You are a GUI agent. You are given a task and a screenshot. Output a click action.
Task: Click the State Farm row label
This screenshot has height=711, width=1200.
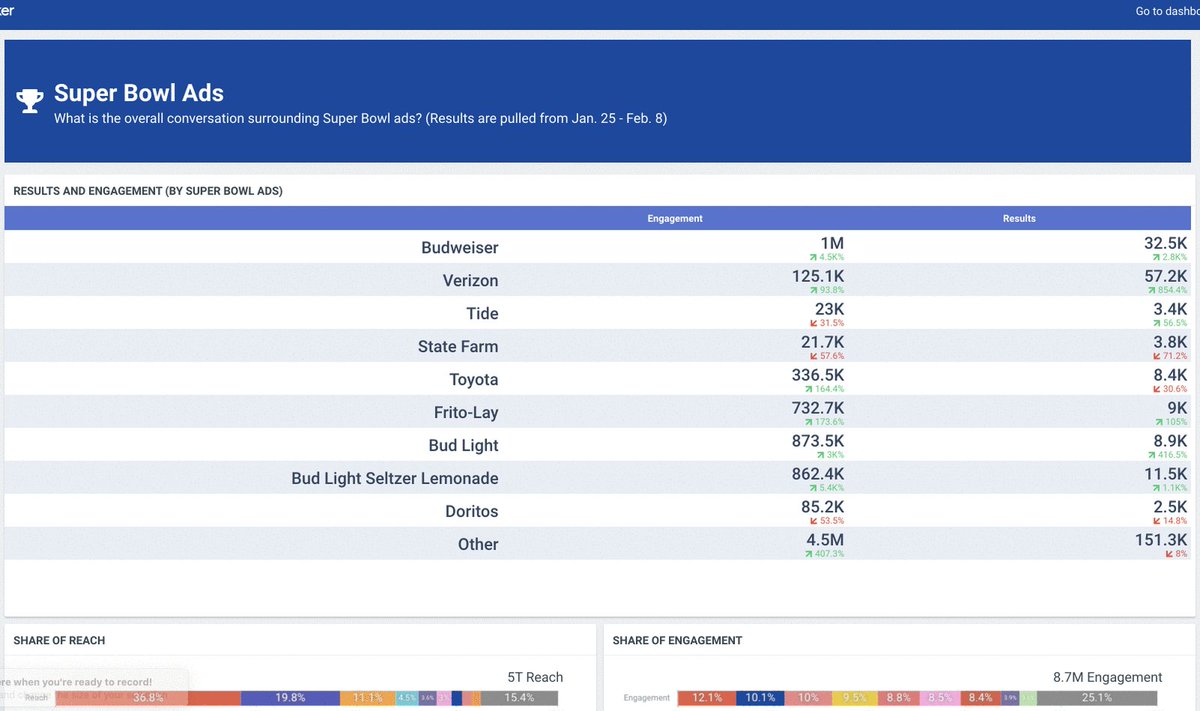pyautogui.click(x=458, y=346)
